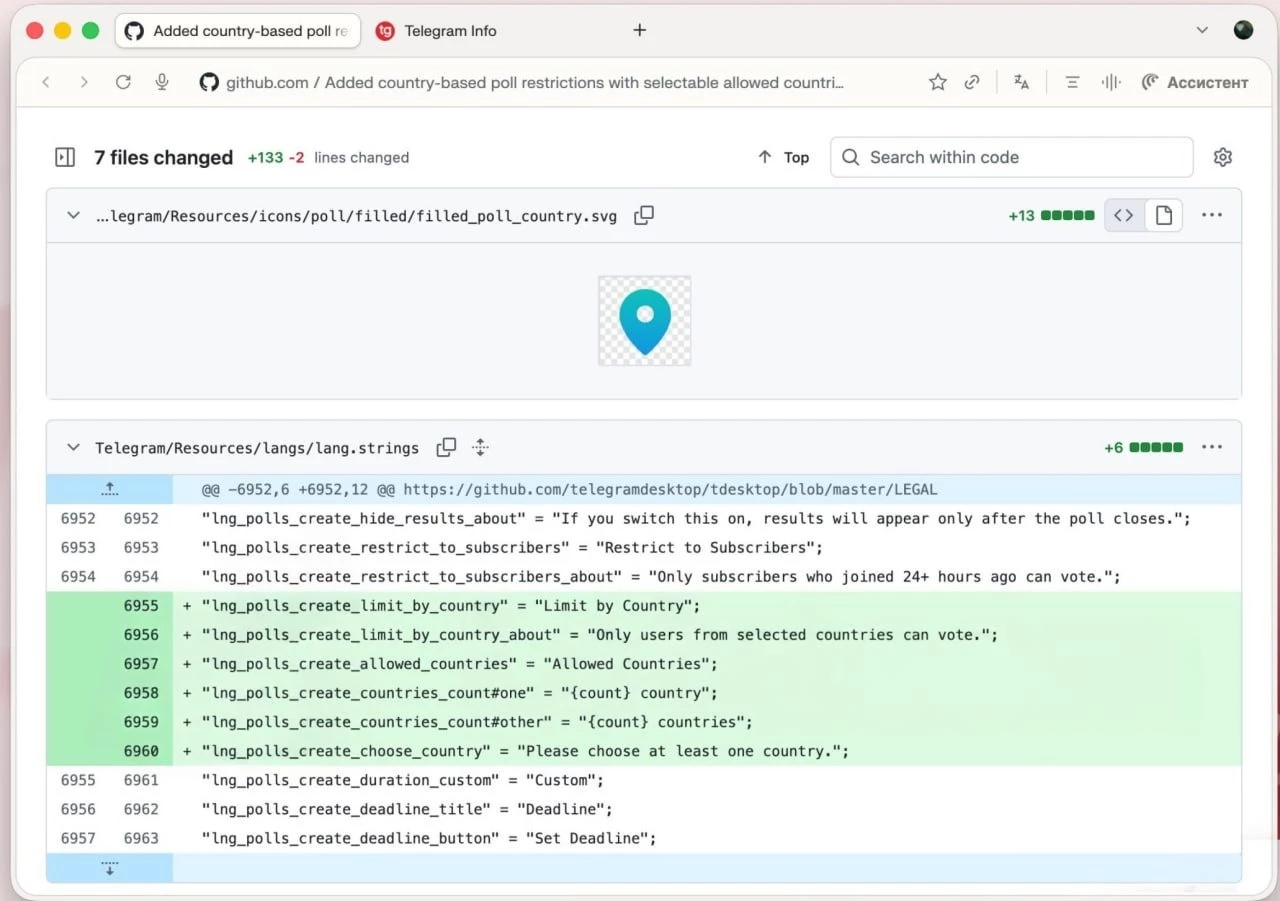Focus the Search within code field
Viewport: 1280px width, 901px height.
tap(1010, 157)
